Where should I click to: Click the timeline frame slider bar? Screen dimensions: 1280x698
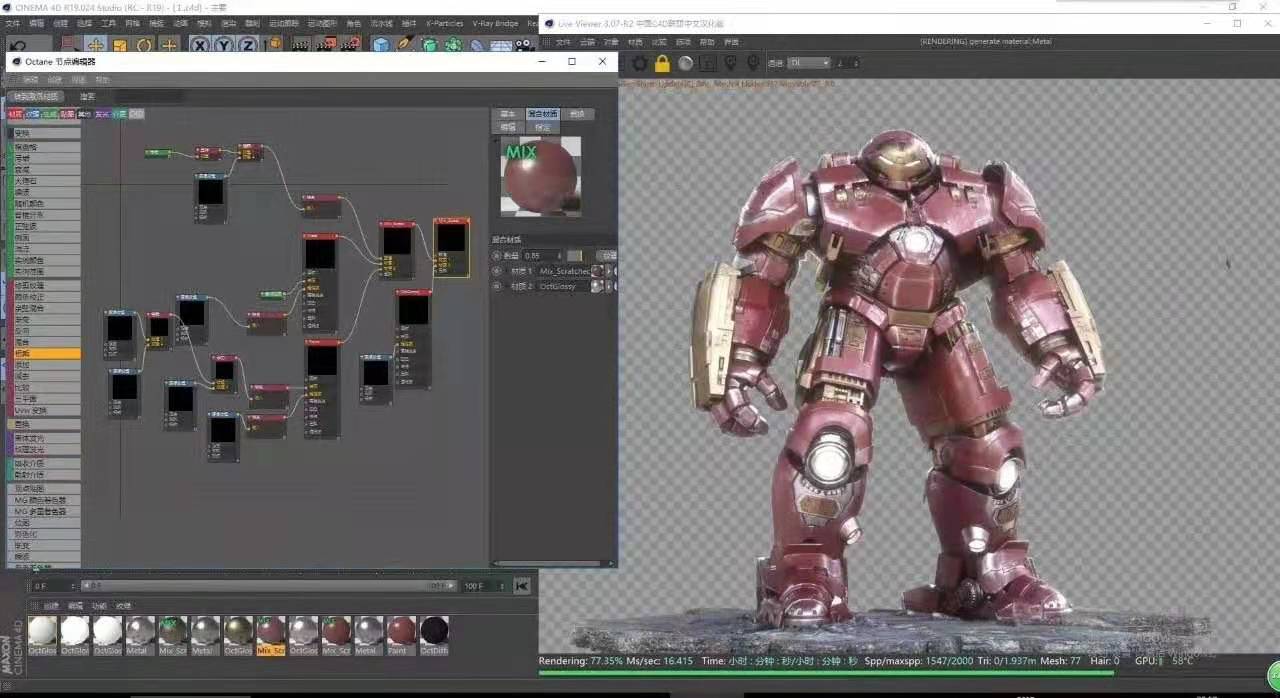coord(267,586)
